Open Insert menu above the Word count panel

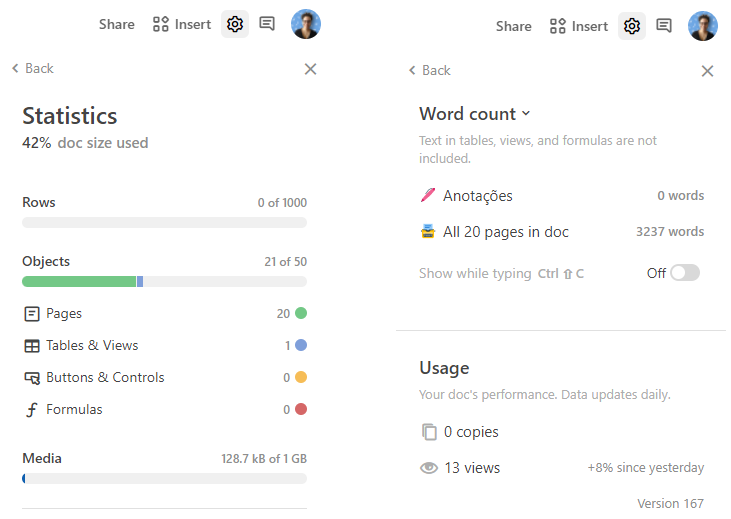(x=579, y=26)
